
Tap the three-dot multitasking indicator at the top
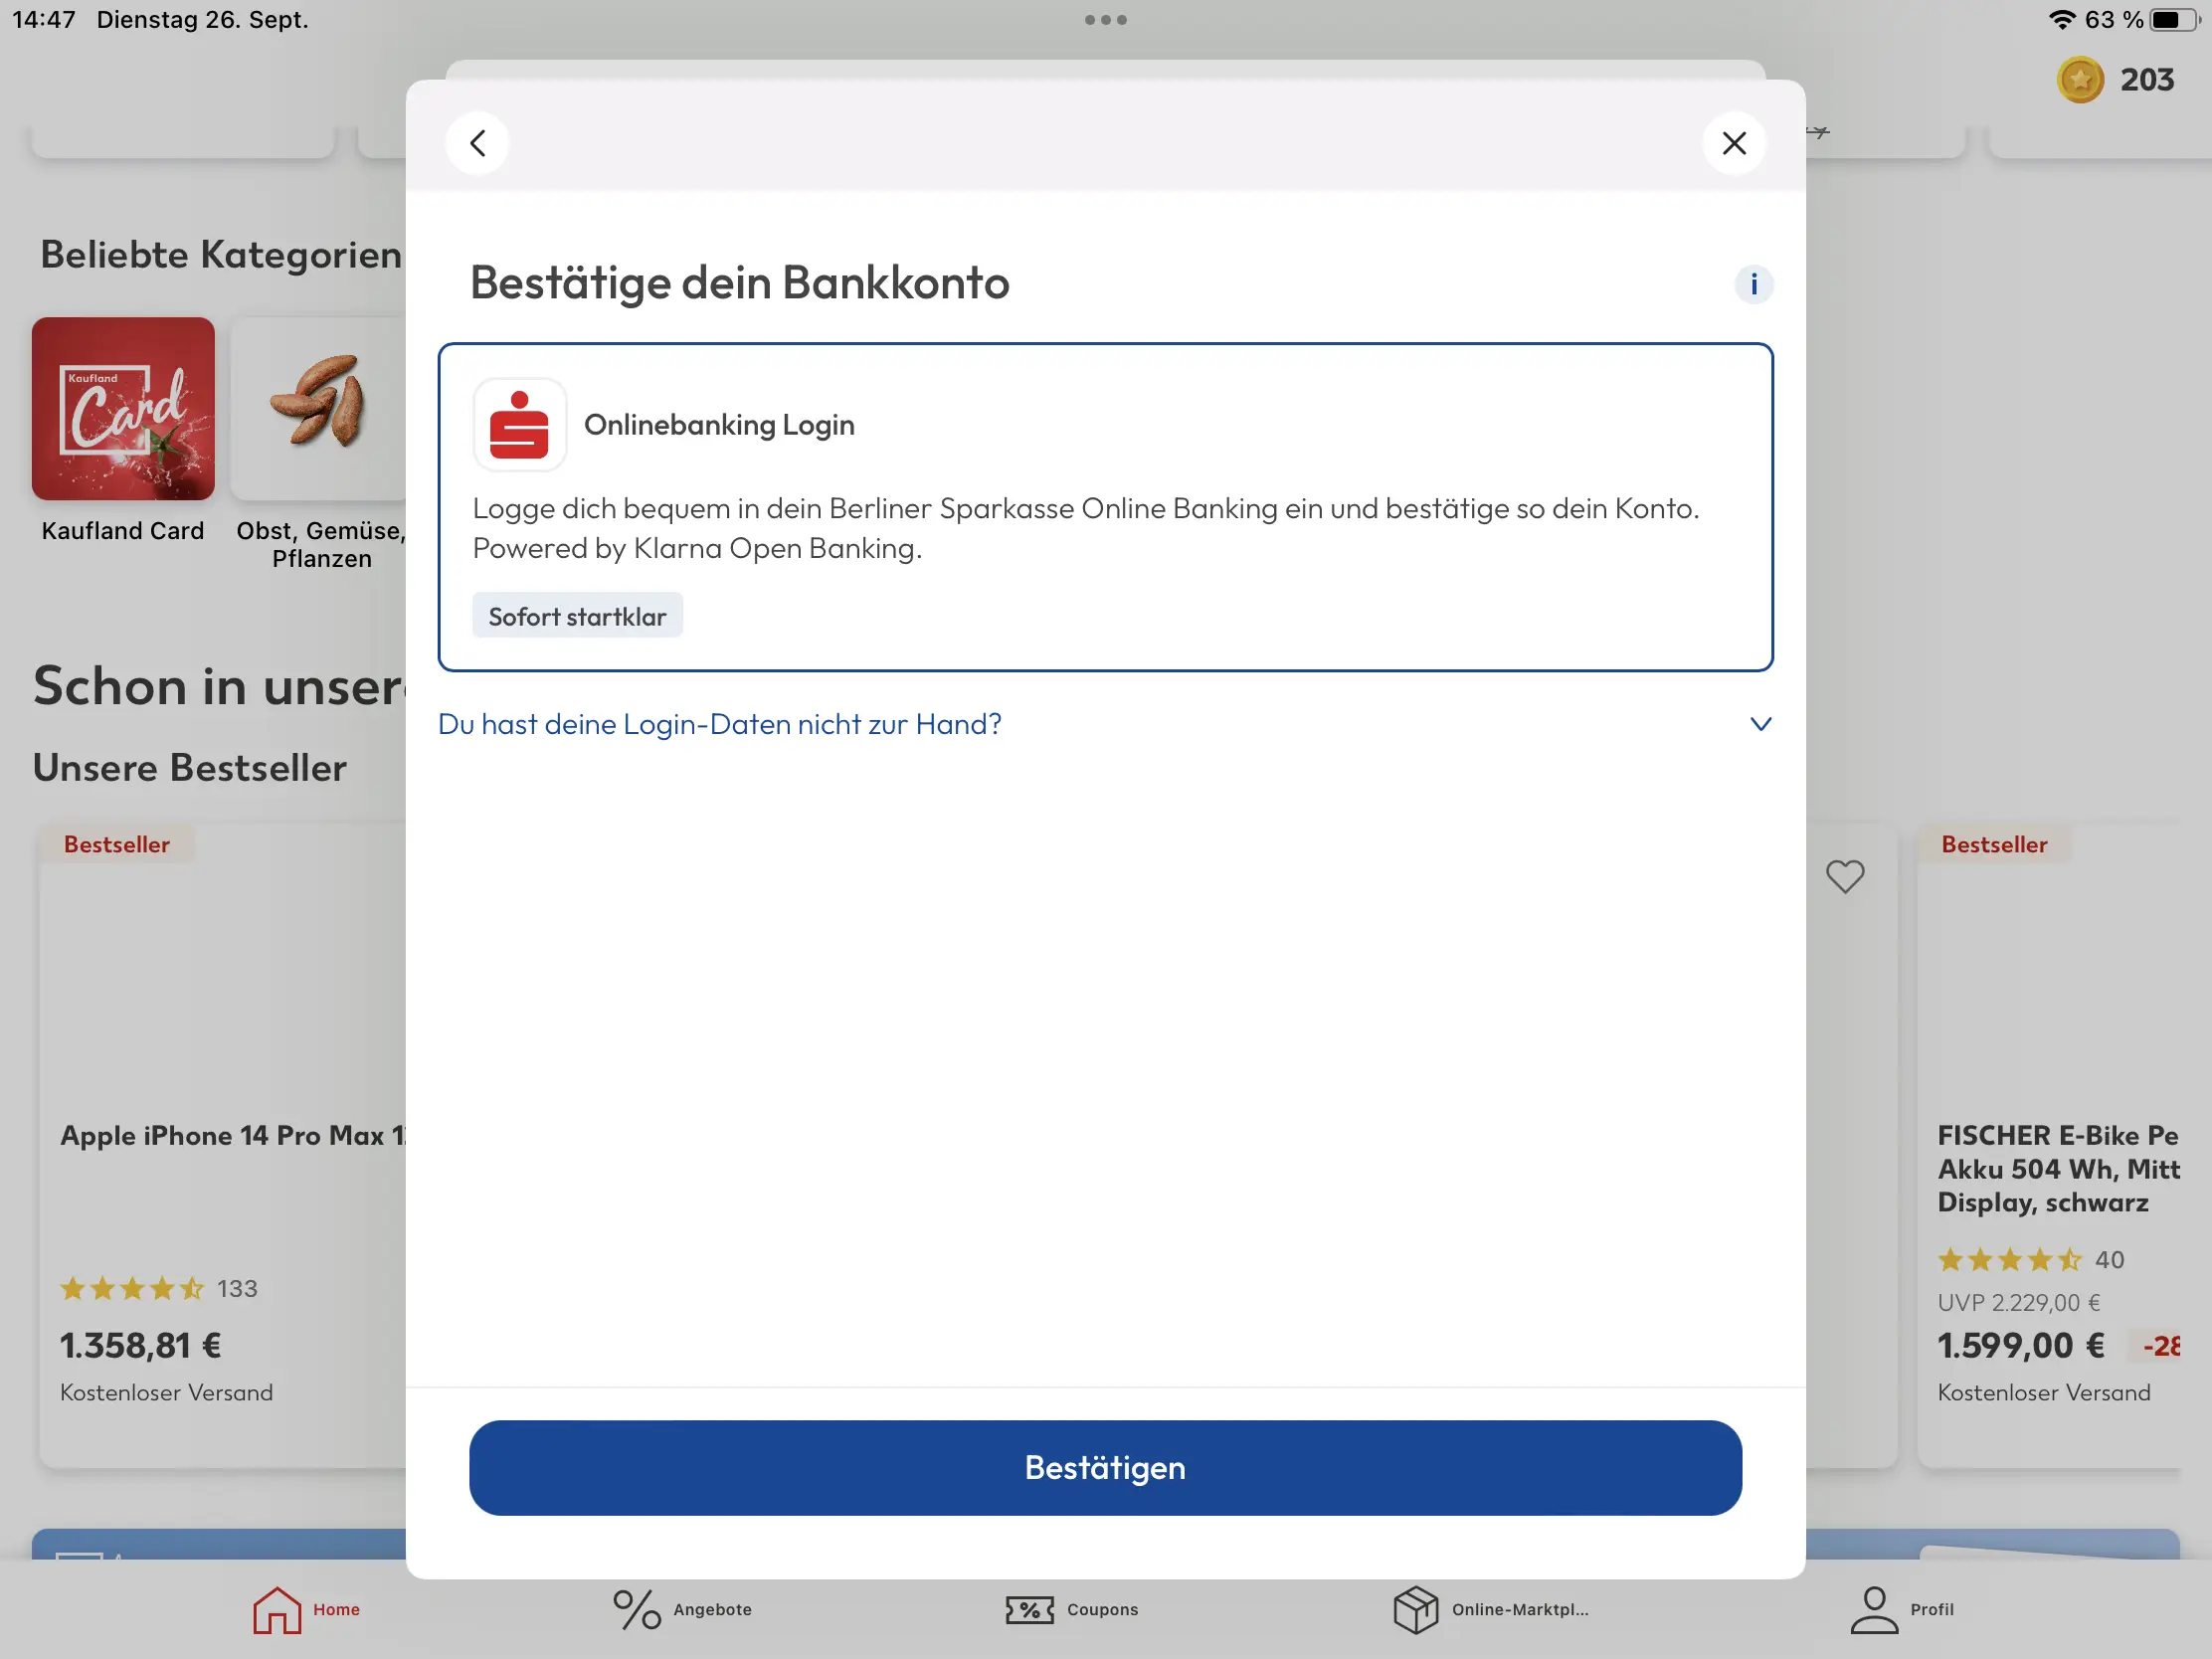click(x=1105, y=20)
